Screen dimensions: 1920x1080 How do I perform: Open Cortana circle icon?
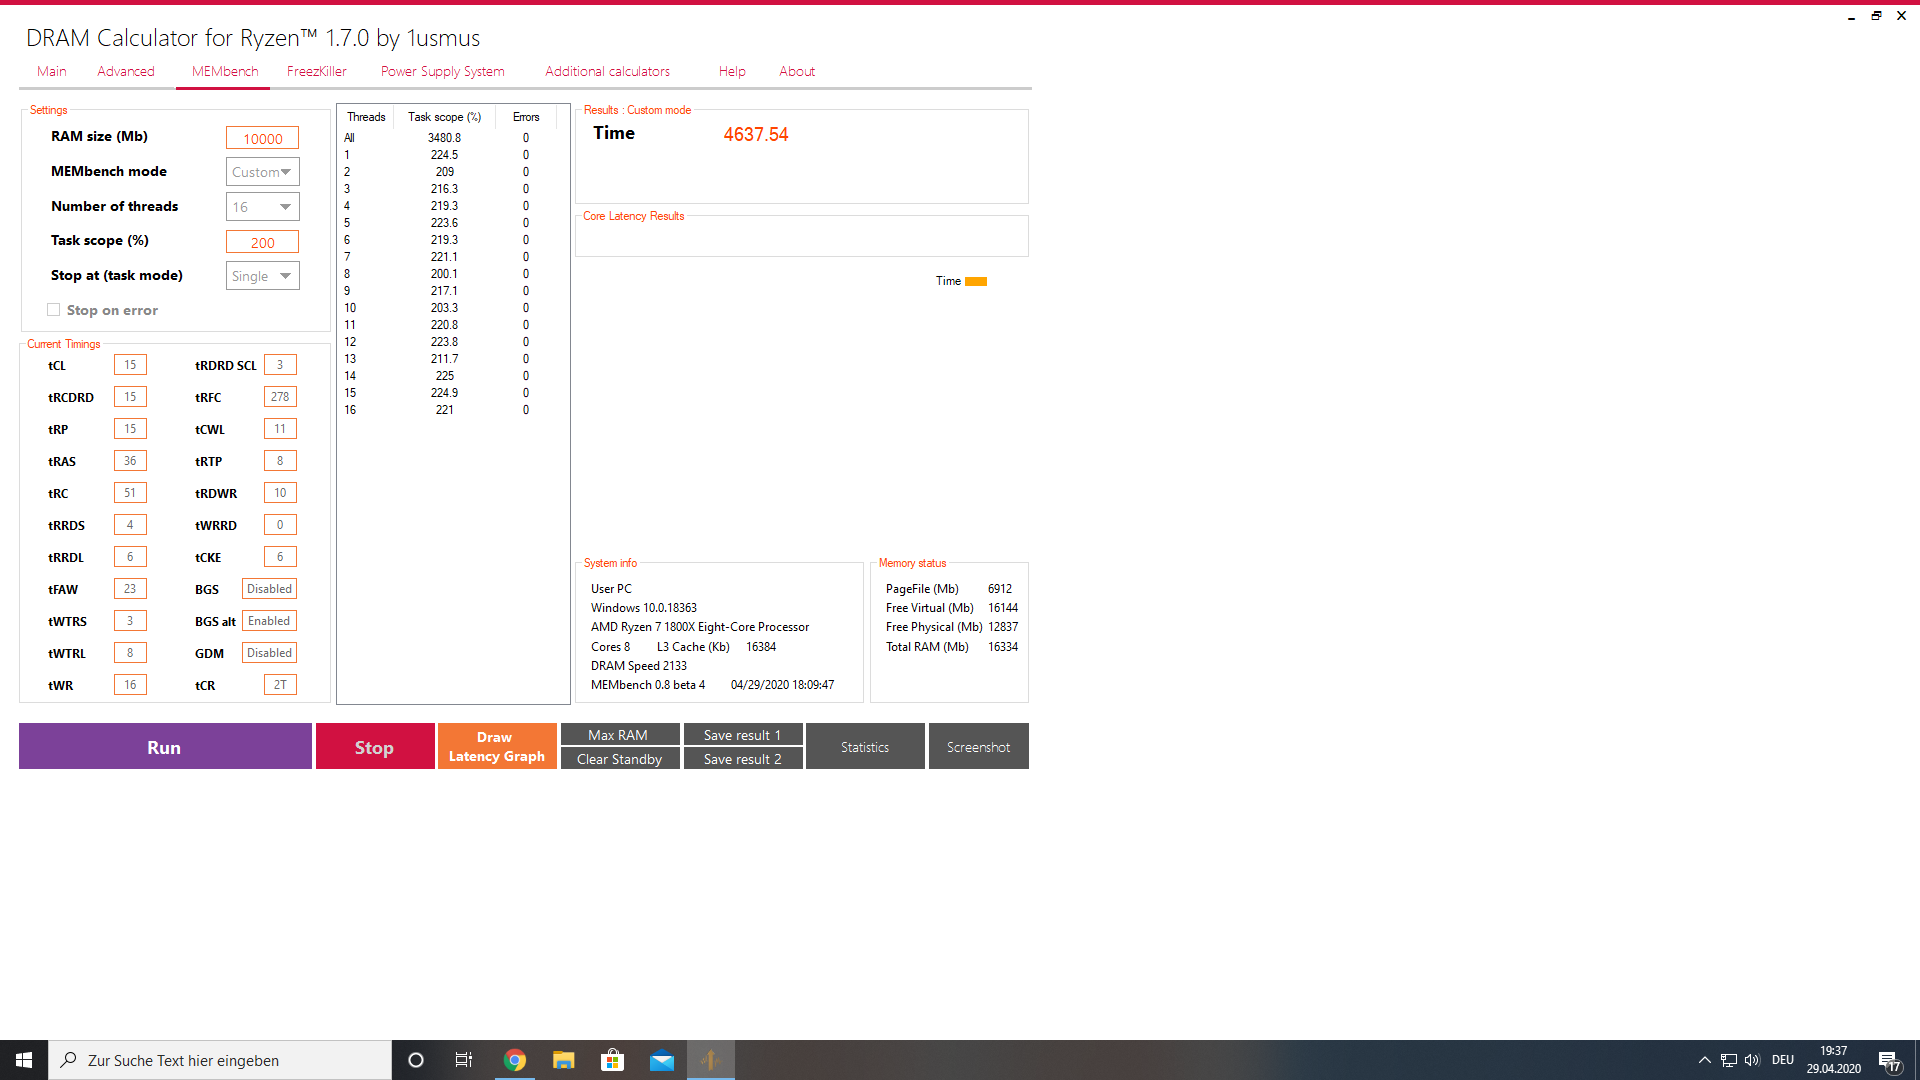(x=416, y=1060)
